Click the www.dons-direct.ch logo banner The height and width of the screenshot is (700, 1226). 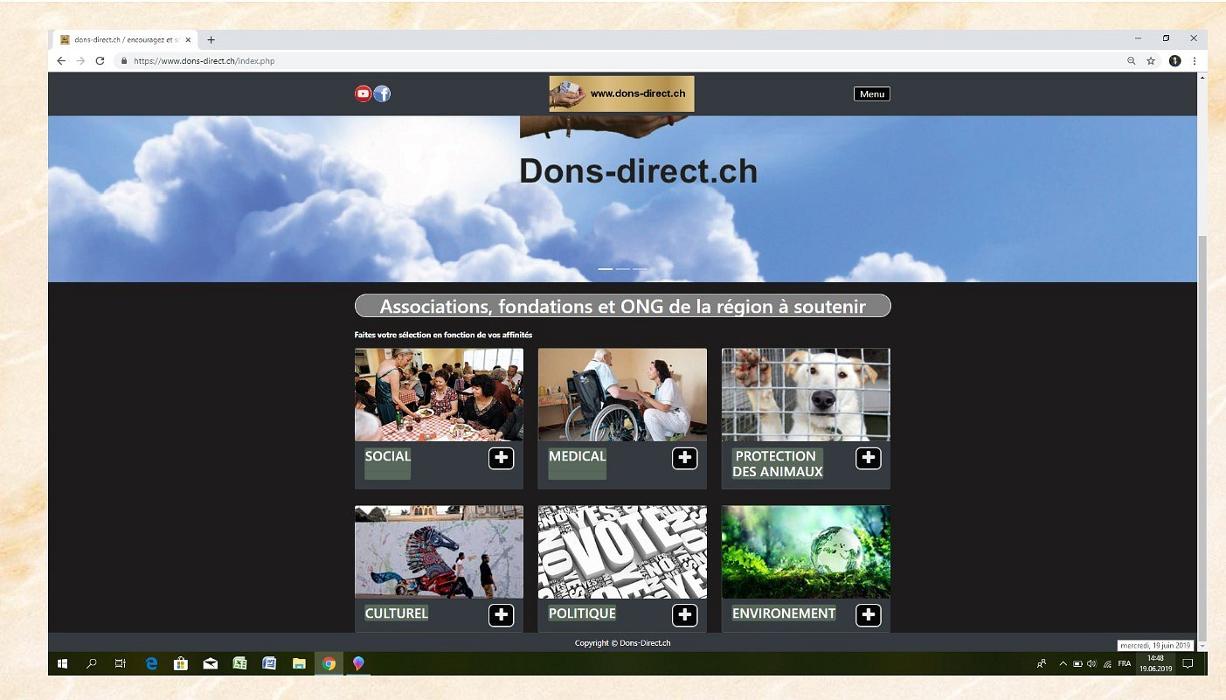[621, 94]
